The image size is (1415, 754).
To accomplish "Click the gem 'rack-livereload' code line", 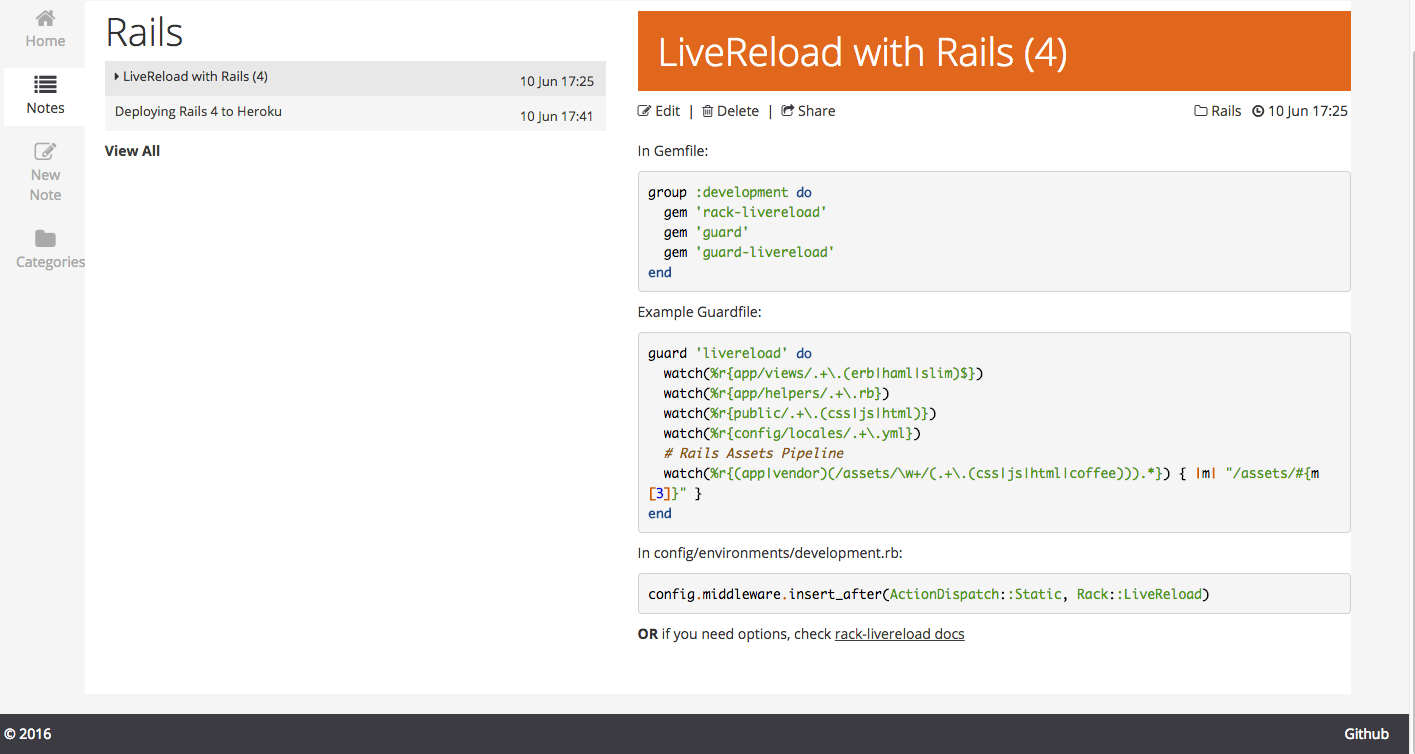I will (x=745, y=212).
